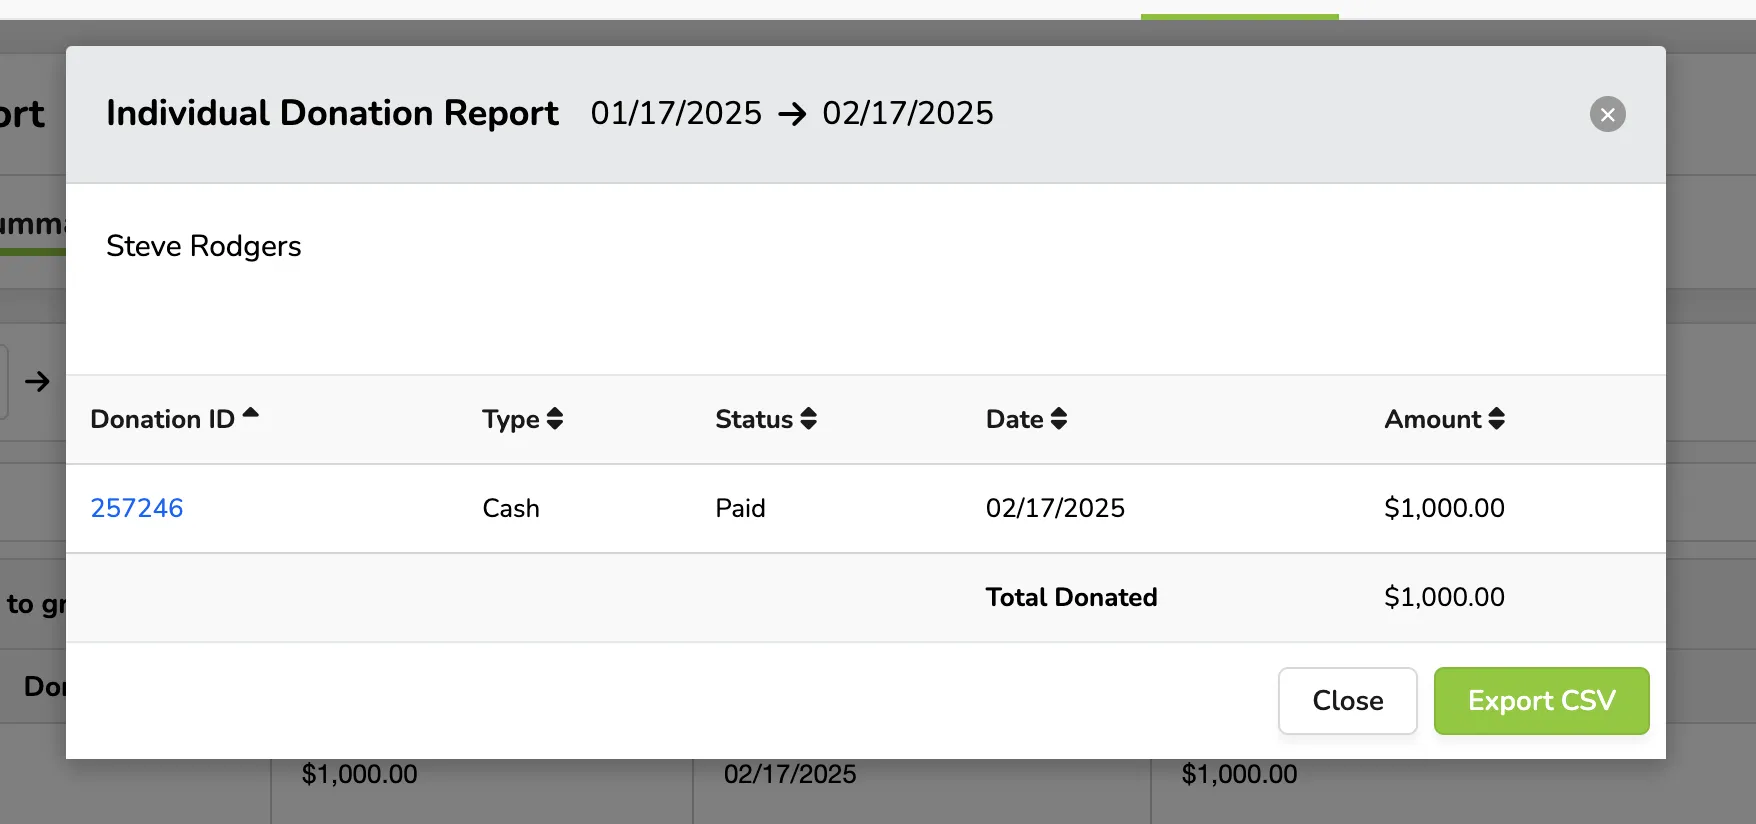Select the 02/17/2025 date cell in the table
The width and height of the screenshot is (1756, 824).
tap(1055, 508)
